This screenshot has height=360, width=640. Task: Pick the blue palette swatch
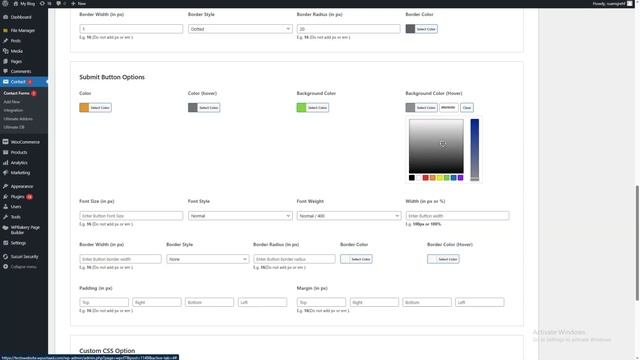tap(453, 178)
